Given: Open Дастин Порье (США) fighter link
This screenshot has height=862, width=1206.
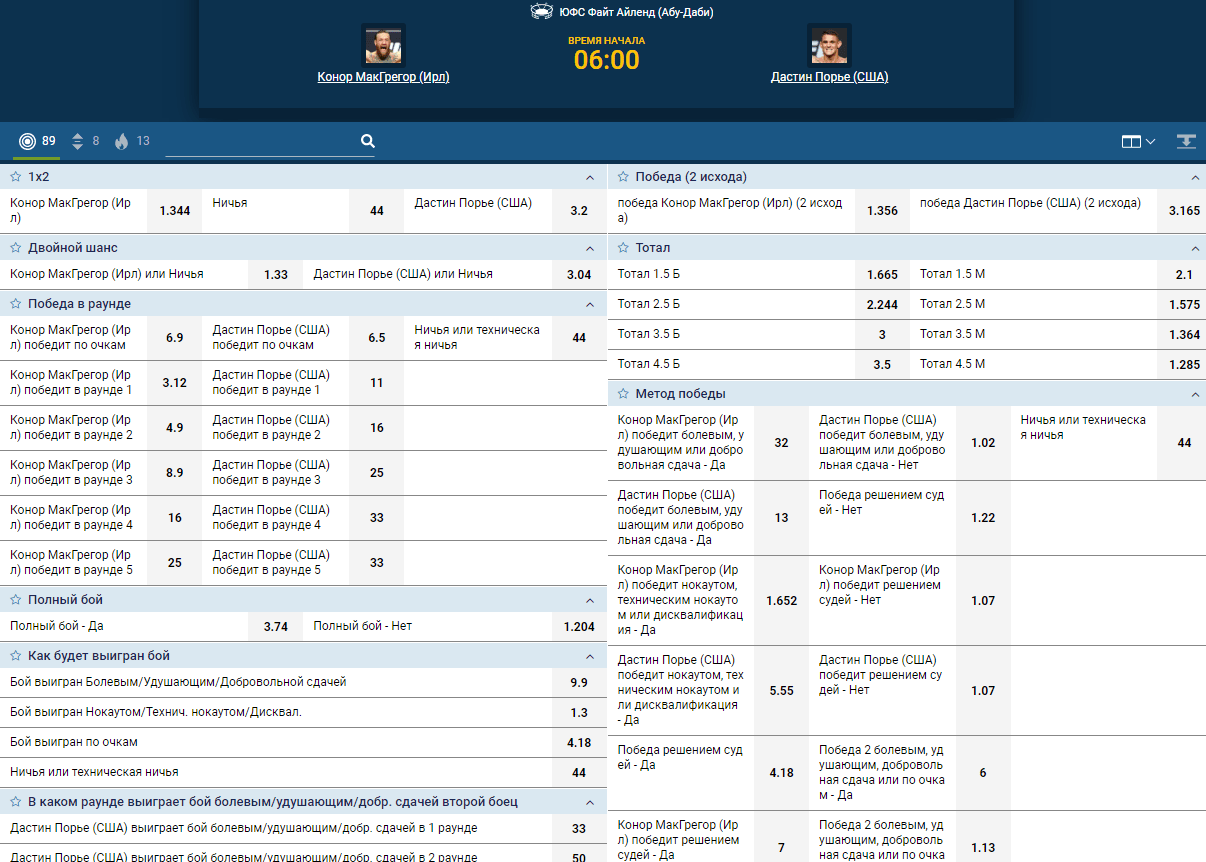Looking at the screenshot, I should coord(829,77).
